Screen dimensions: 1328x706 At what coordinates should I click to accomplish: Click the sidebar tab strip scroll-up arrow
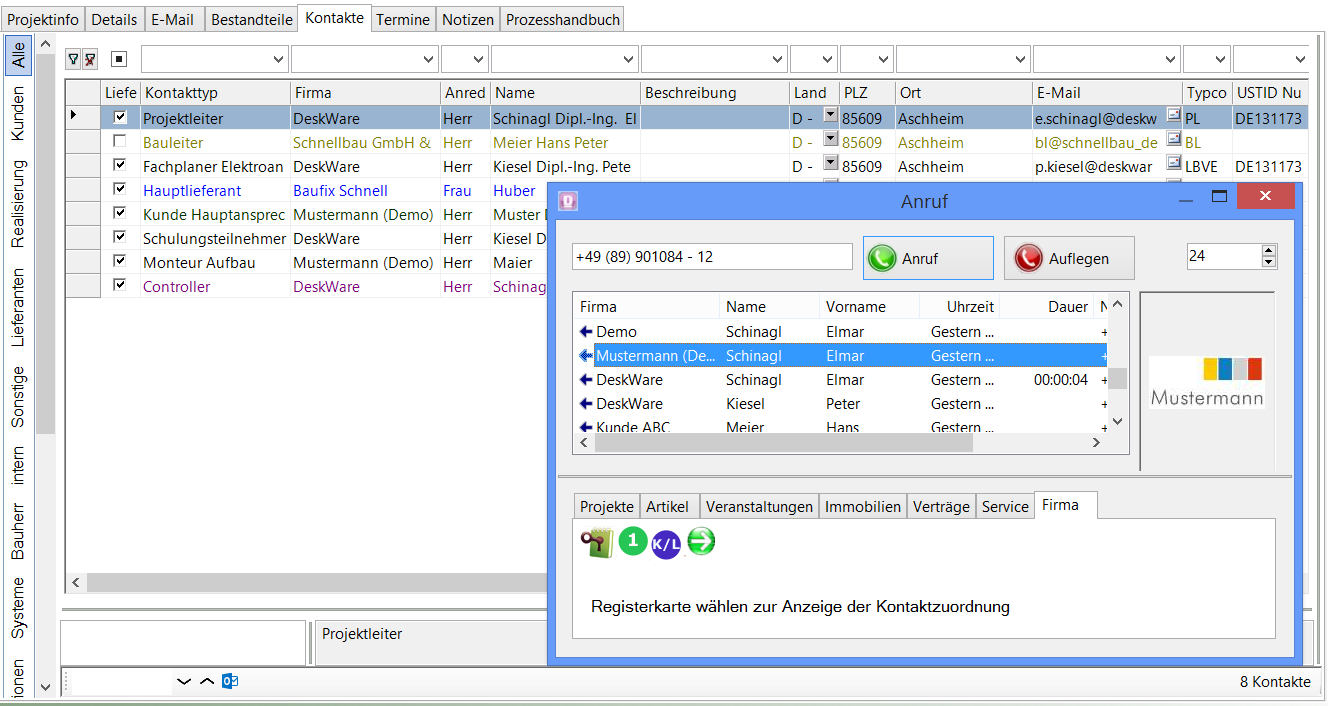[x=45, y=45]
